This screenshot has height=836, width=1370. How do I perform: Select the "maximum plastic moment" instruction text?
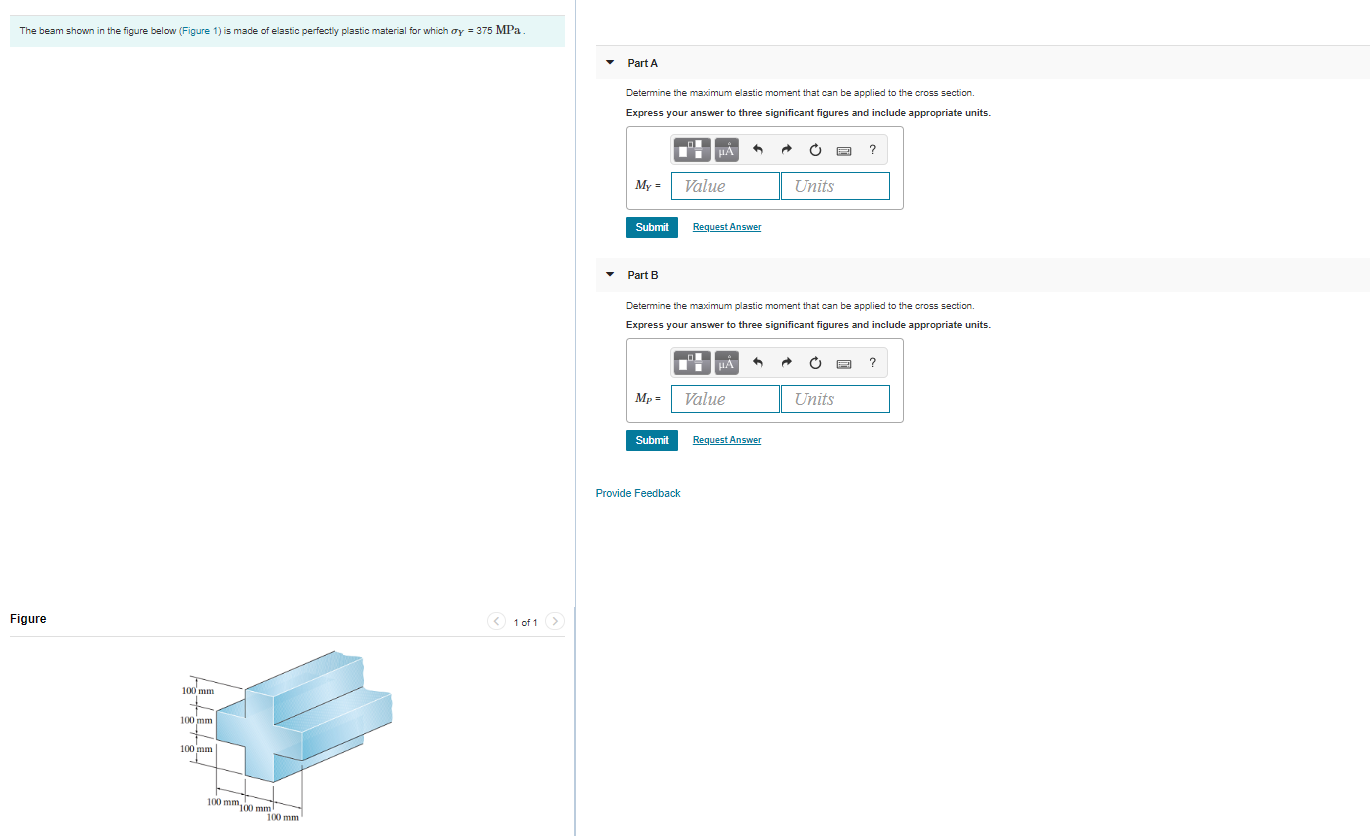[800, 306]
